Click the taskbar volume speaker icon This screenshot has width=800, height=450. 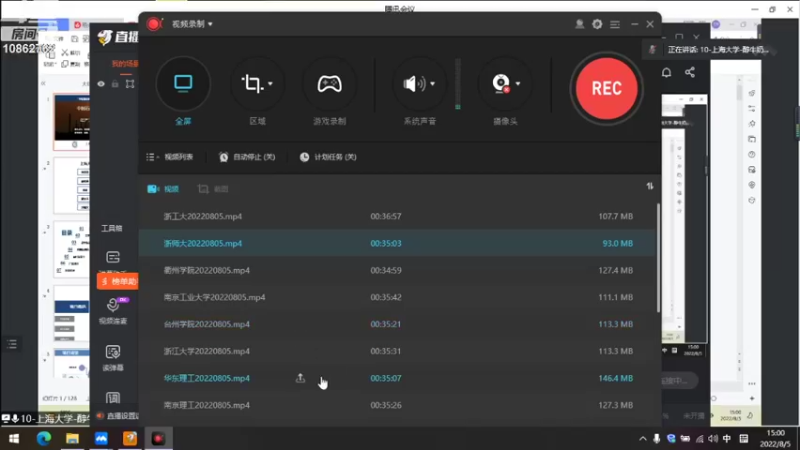pos(713,439)
